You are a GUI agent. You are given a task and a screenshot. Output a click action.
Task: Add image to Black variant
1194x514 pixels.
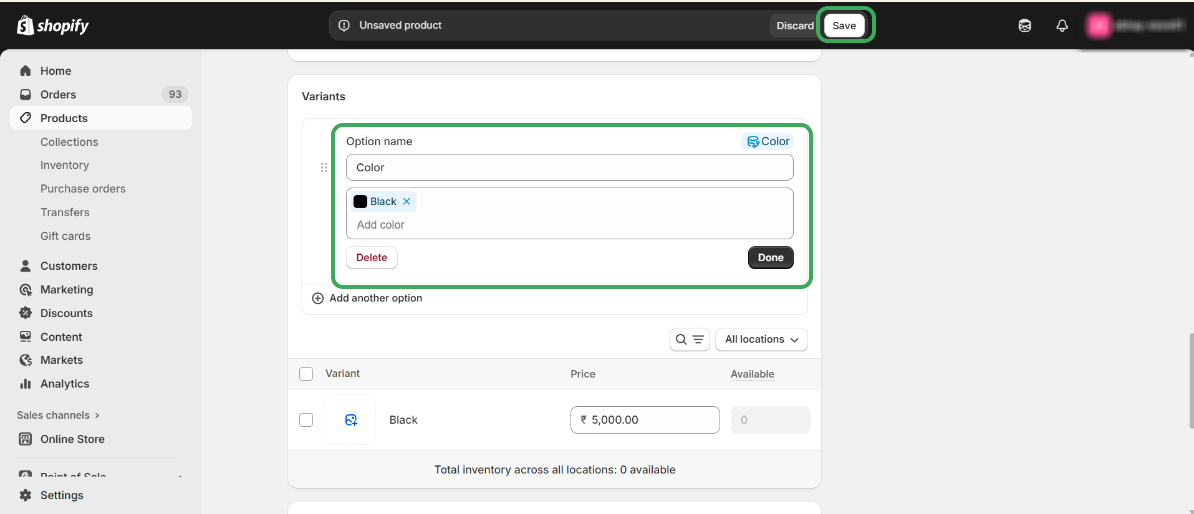[x=351, y=420]
